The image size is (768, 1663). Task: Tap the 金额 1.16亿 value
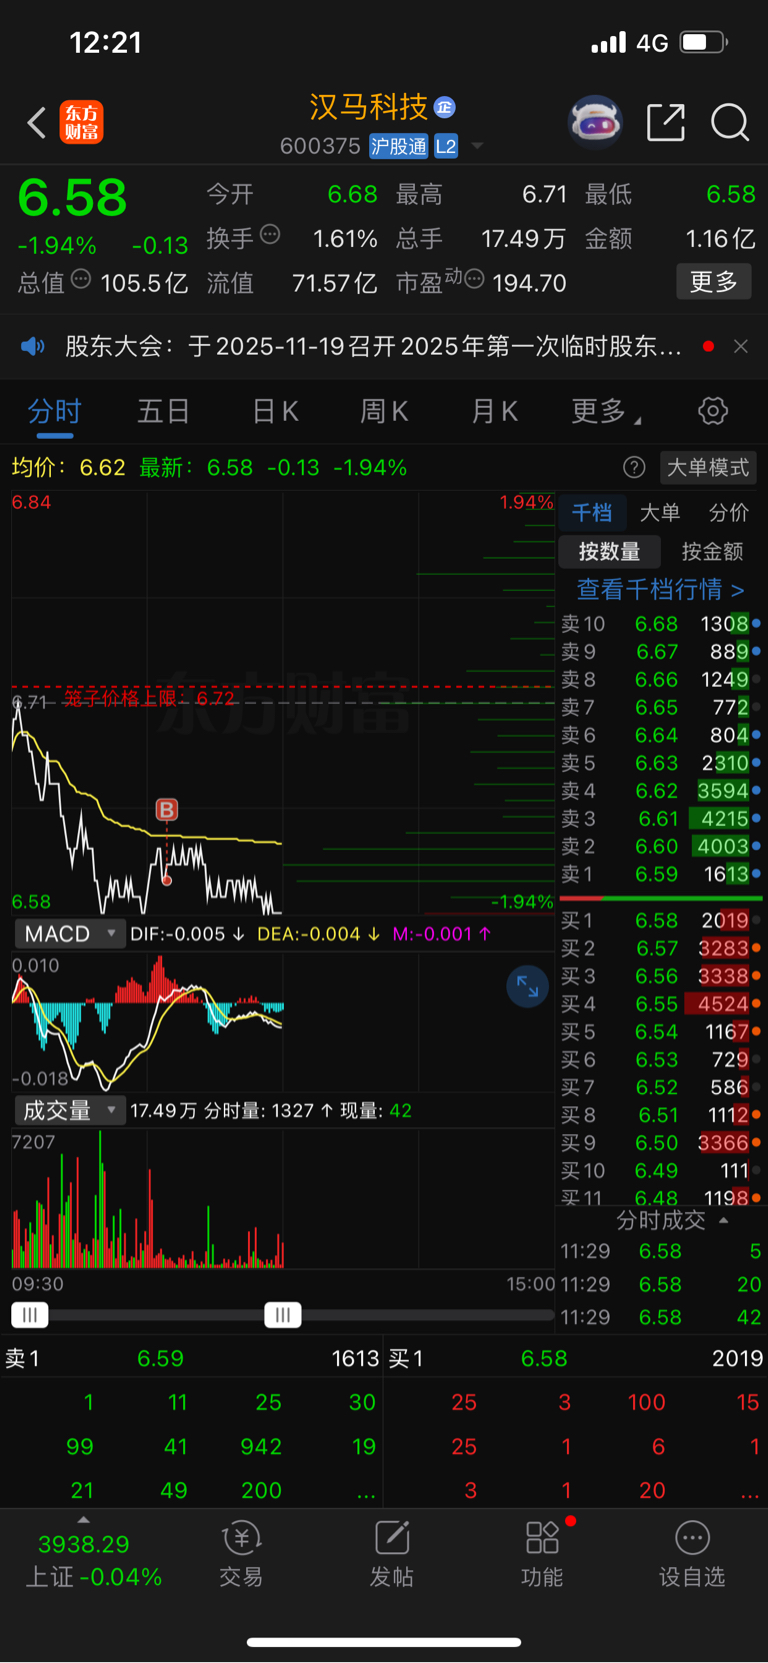pos(720,239)
